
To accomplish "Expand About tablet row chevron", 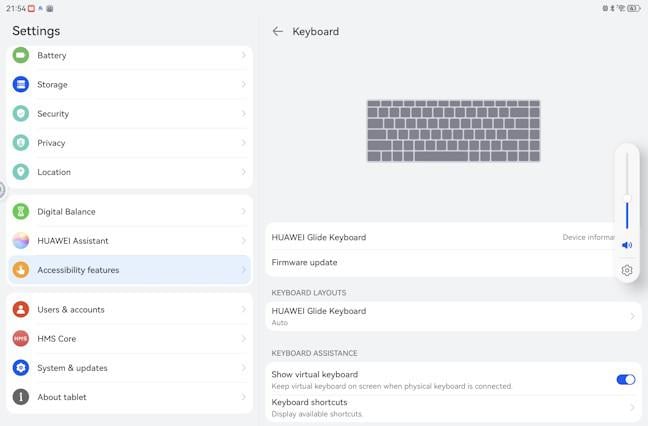I will pos(243,397).
